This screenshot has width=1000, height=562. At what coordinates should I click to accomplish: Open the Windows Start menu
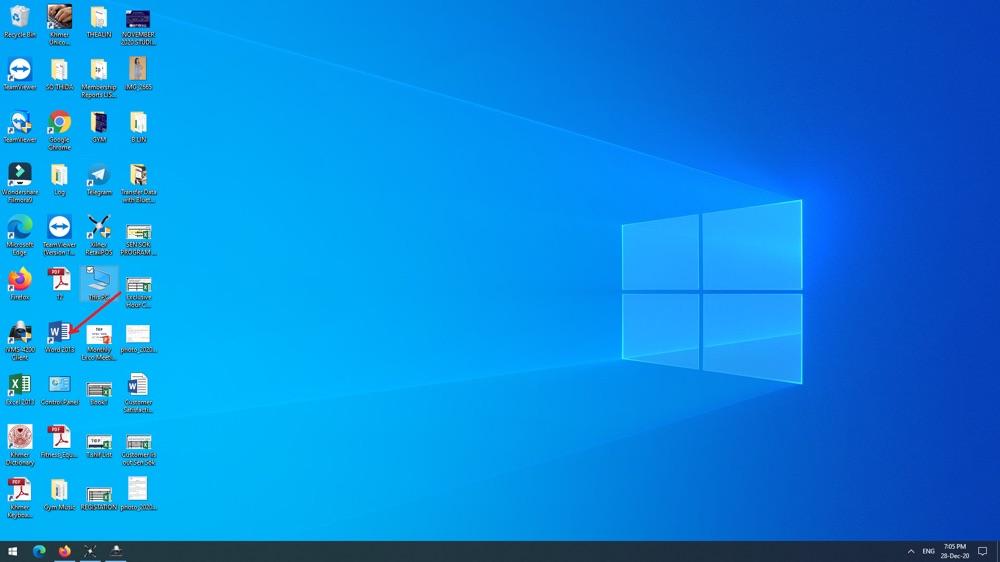point(13,551)
